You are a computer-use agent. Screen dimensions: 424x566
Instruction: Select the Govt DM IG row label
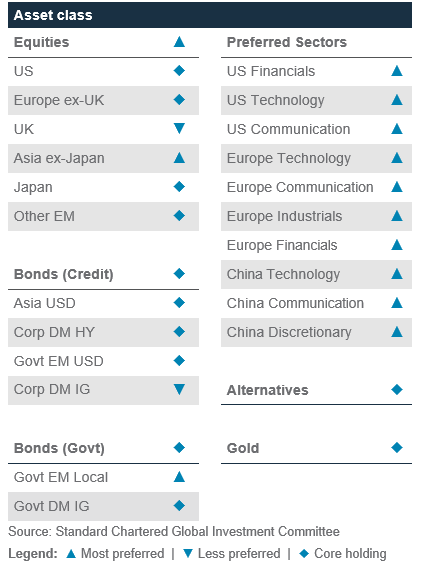52,506
